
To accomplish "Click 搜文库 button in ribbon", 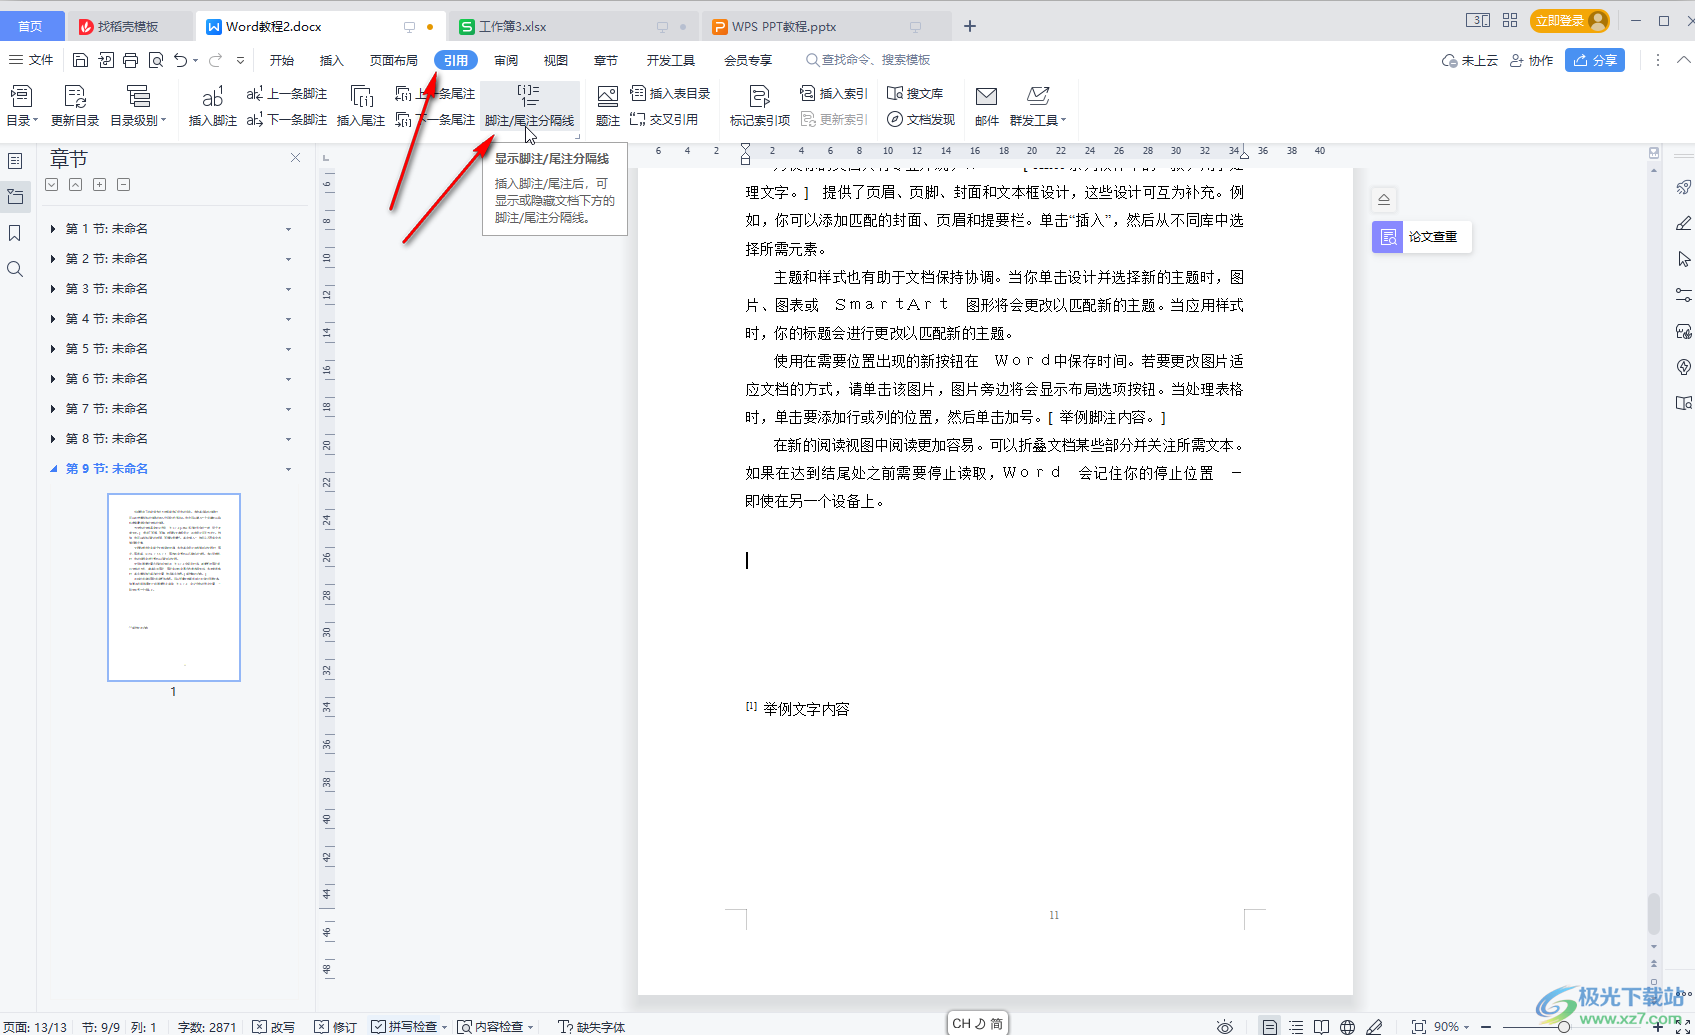I will pyautogui.click(x=915, y=93).
